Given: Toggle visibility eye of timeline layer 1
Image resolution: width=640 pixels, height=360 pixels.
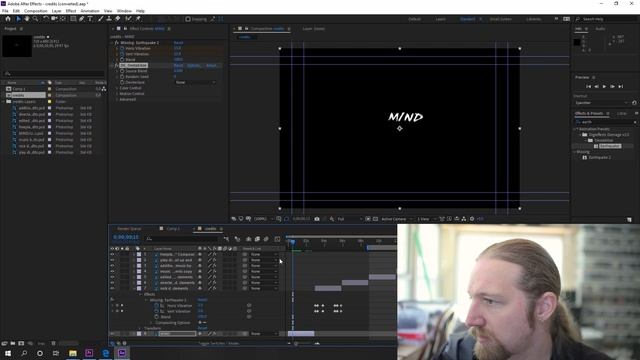Looking at the screenshot, I should (x=112, y=254).
